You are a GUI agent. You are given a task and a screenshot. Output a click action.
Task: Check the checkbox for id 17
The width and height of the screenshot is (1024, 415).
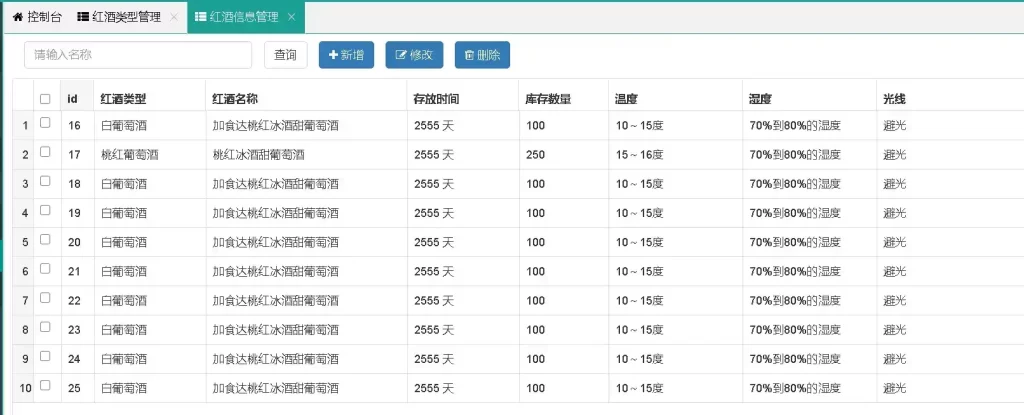[45, 152]
